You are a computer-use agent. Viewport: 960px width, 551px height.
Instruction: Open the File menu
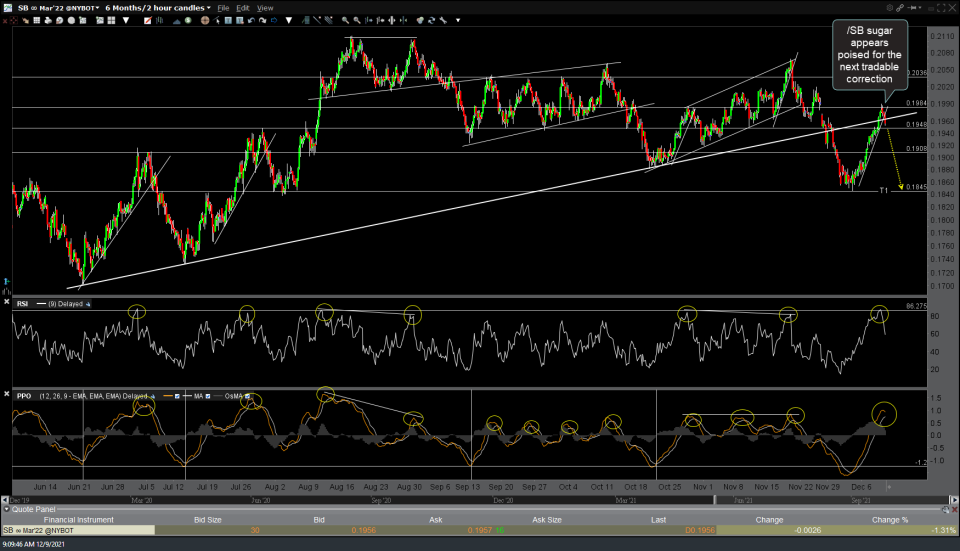pos(223,7)
